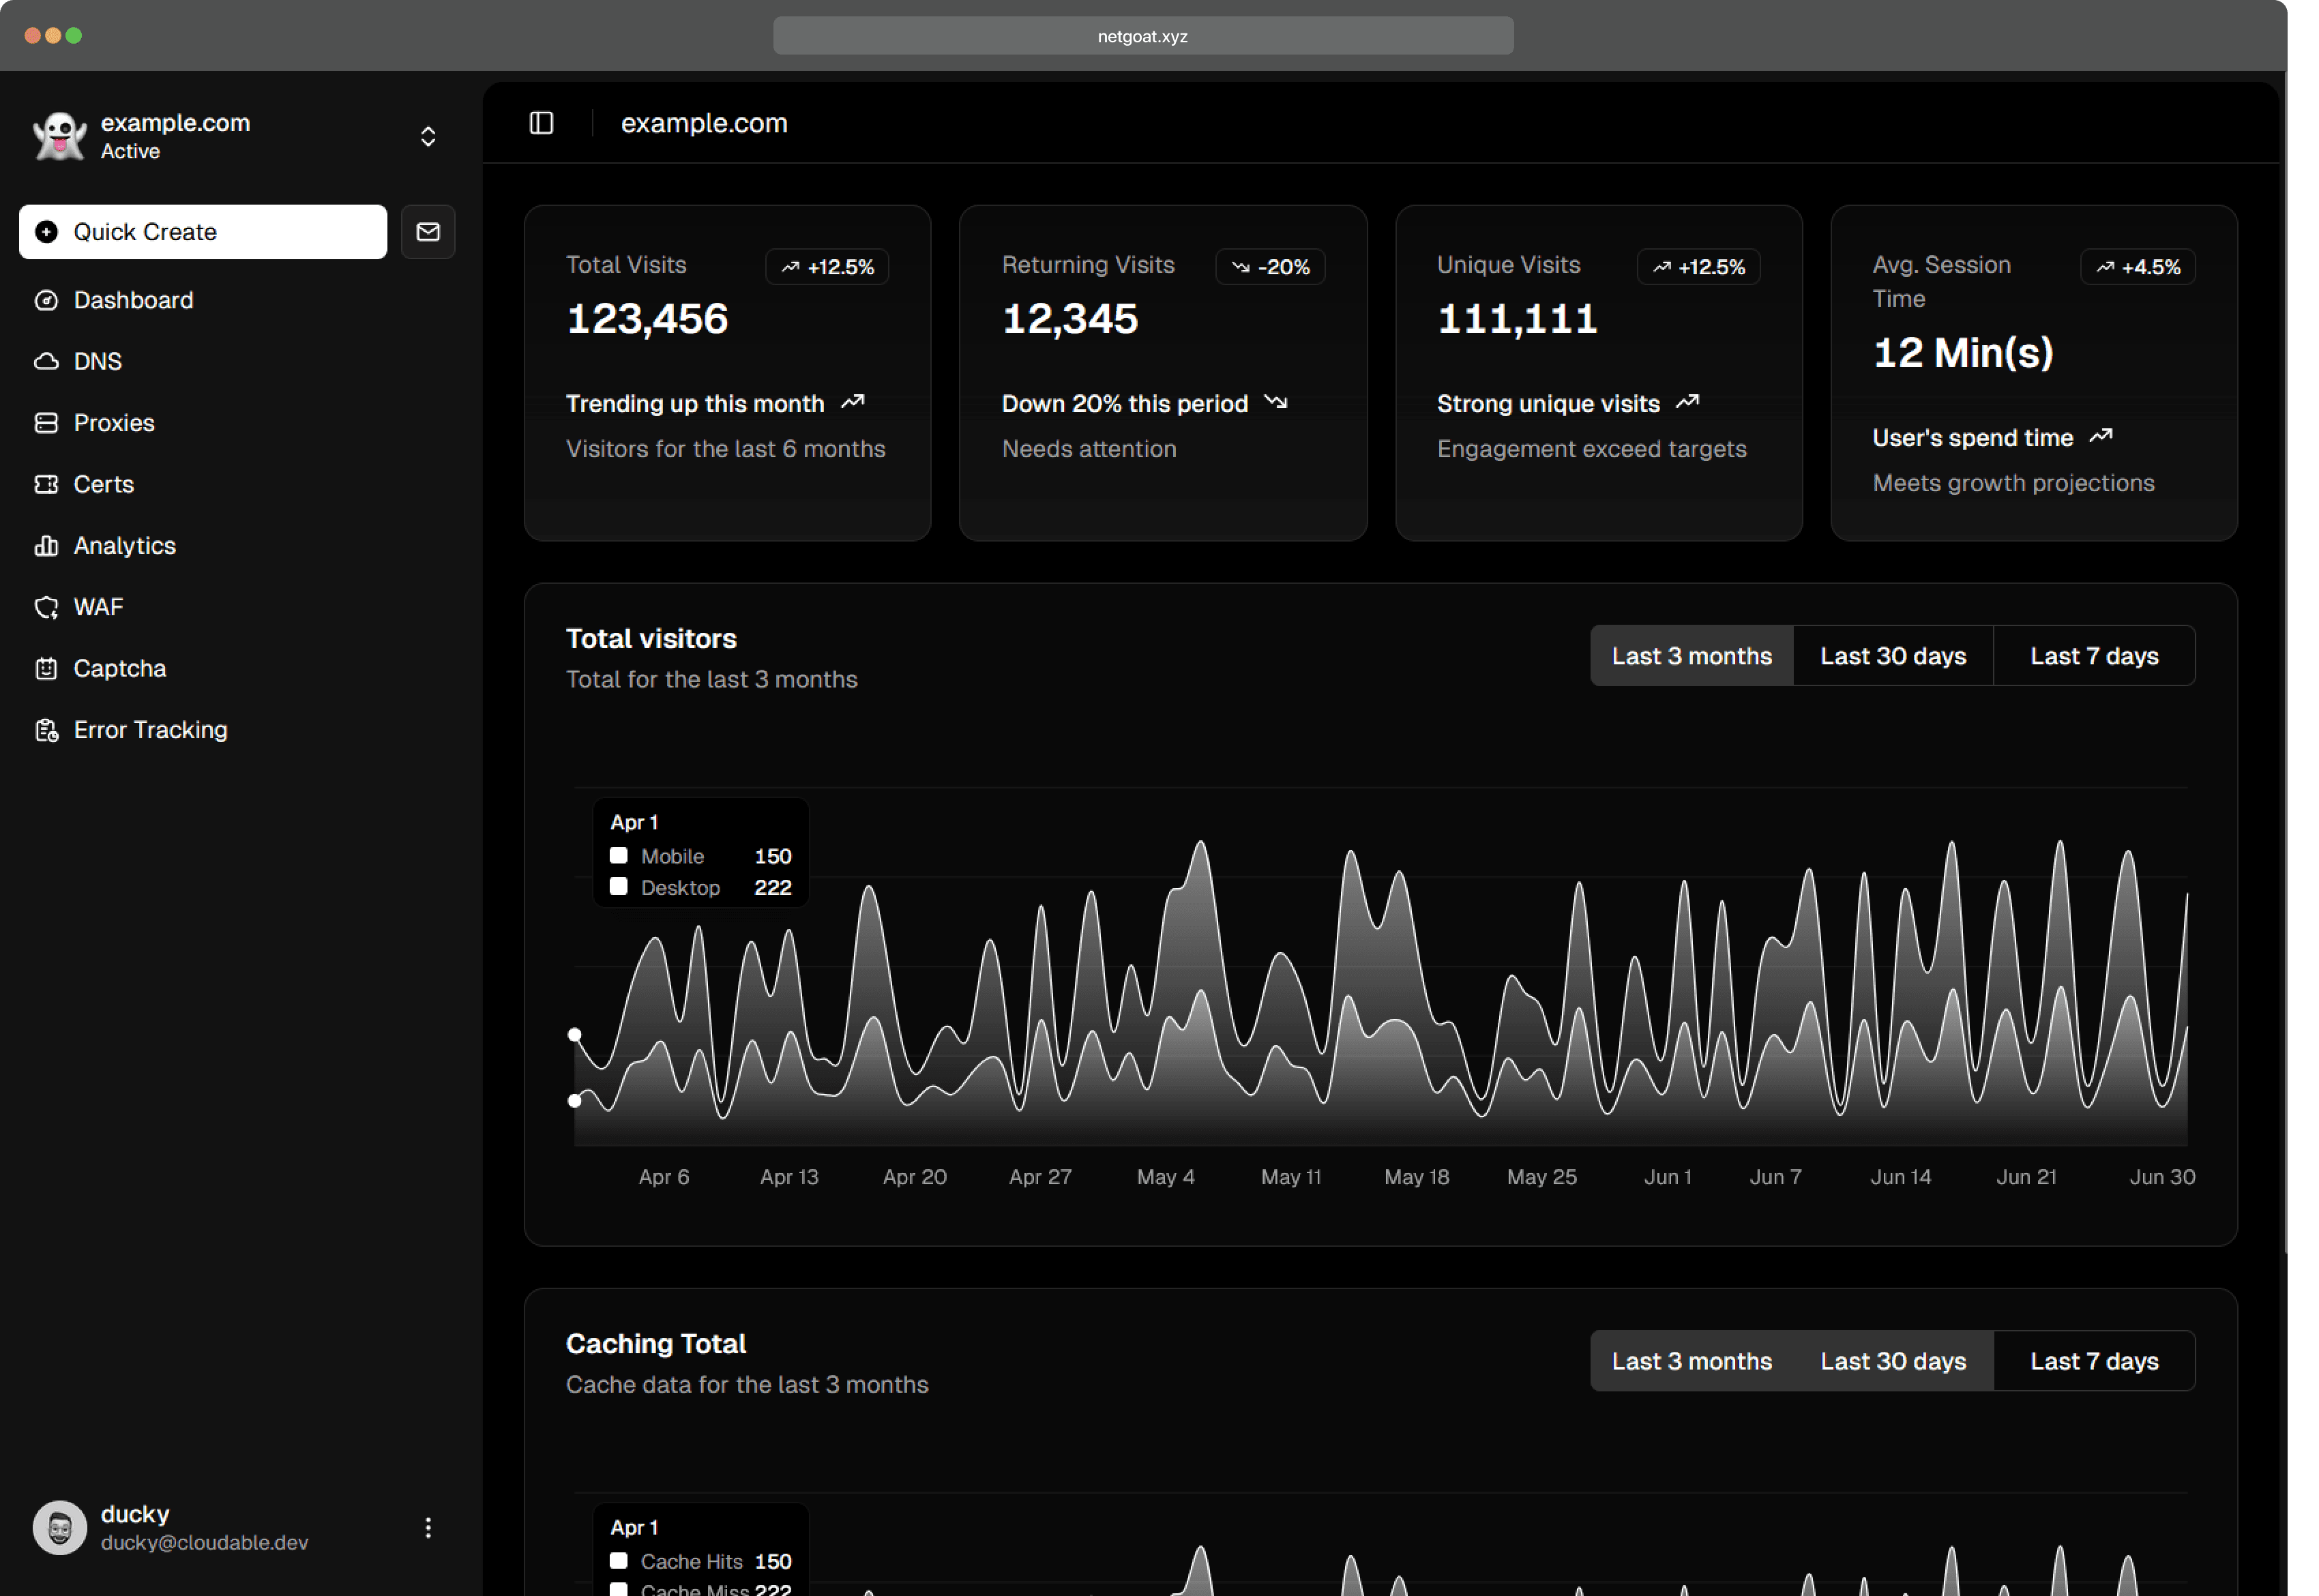2319x1596 pixels.
Task: Click the Error Tracking clipboard icon
Action: coord(46,730)
